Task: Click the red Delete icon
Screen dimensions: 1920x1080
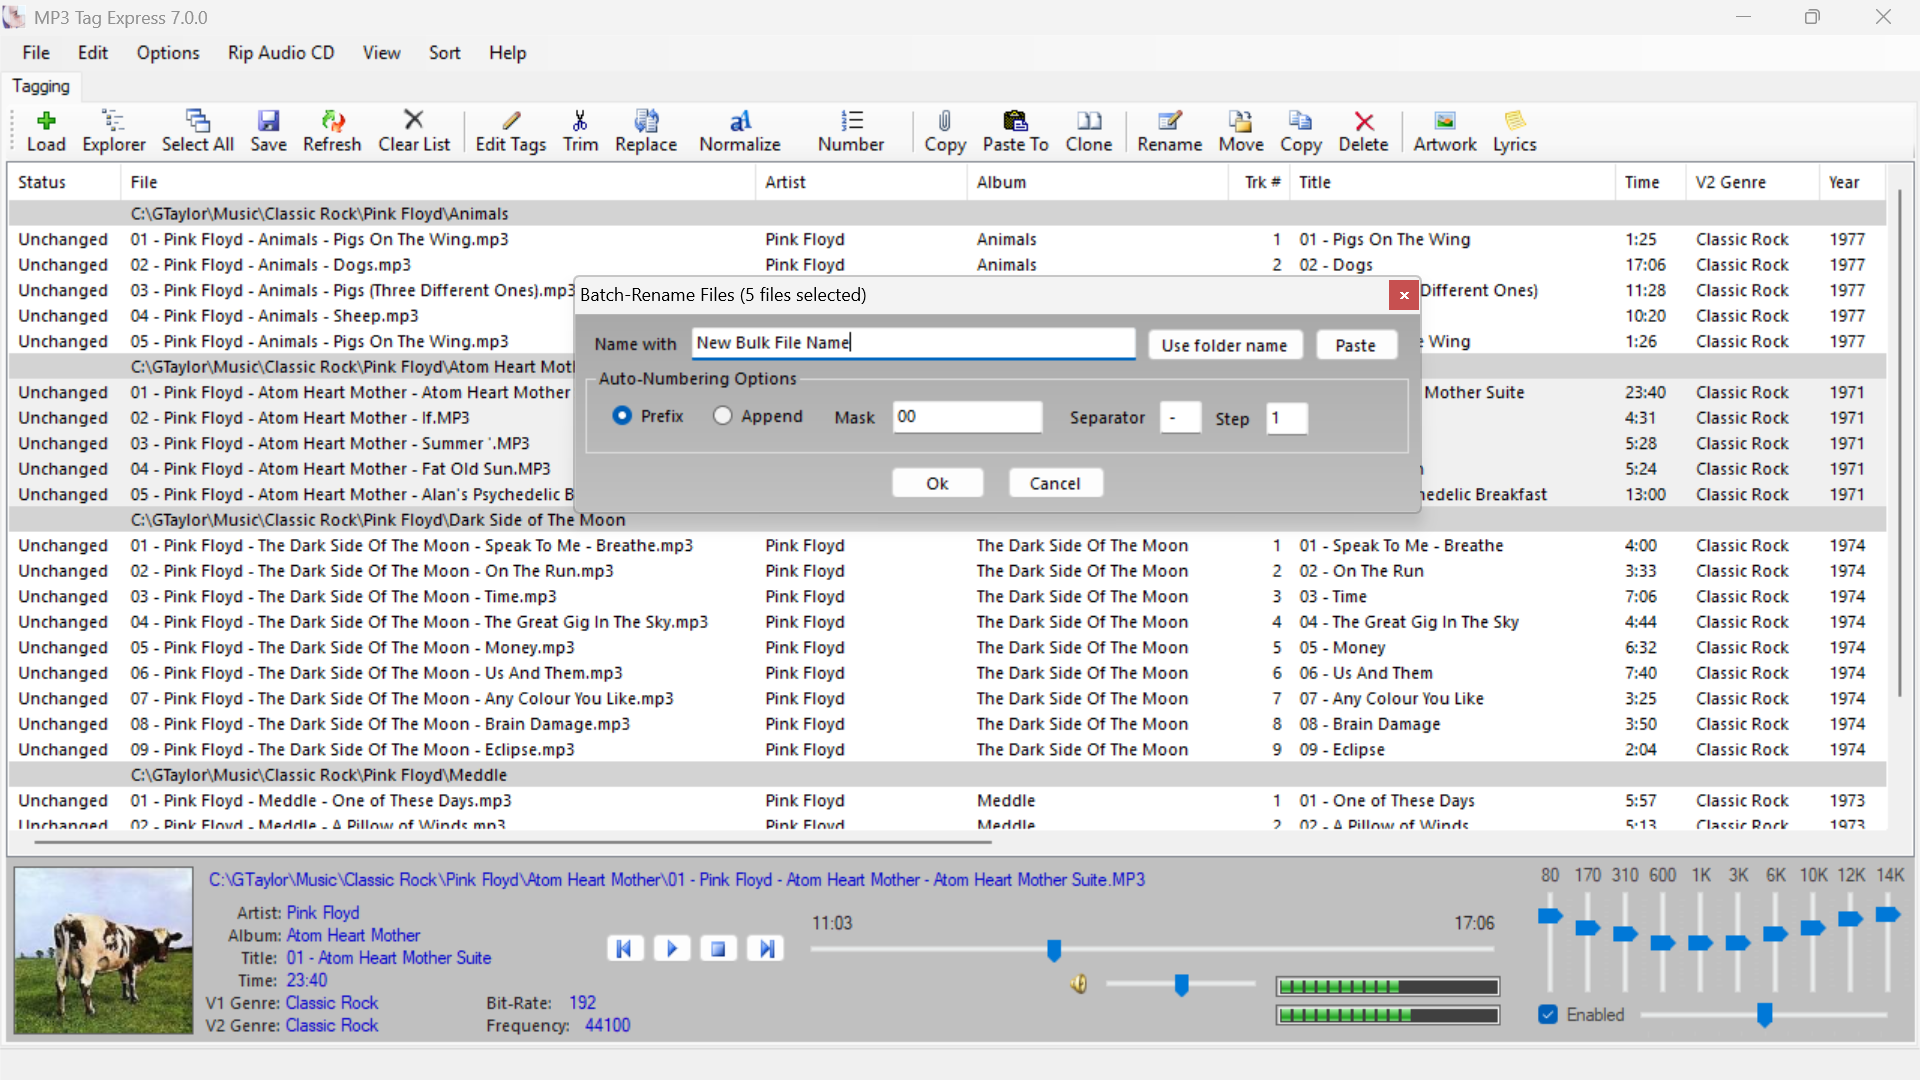Action: click(1364, 131)
